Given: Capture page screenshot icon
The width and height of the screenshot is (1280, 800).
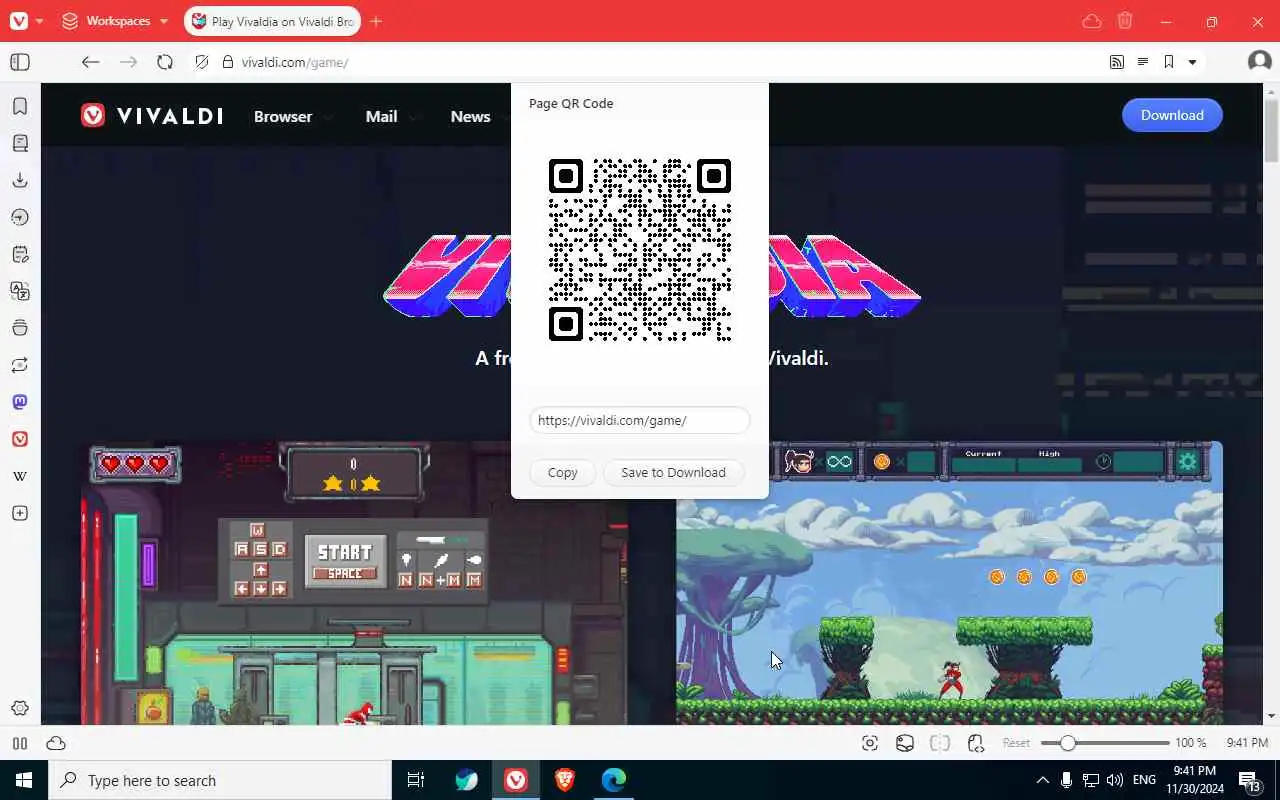Looking at the screenshot, I should point(870,743).
